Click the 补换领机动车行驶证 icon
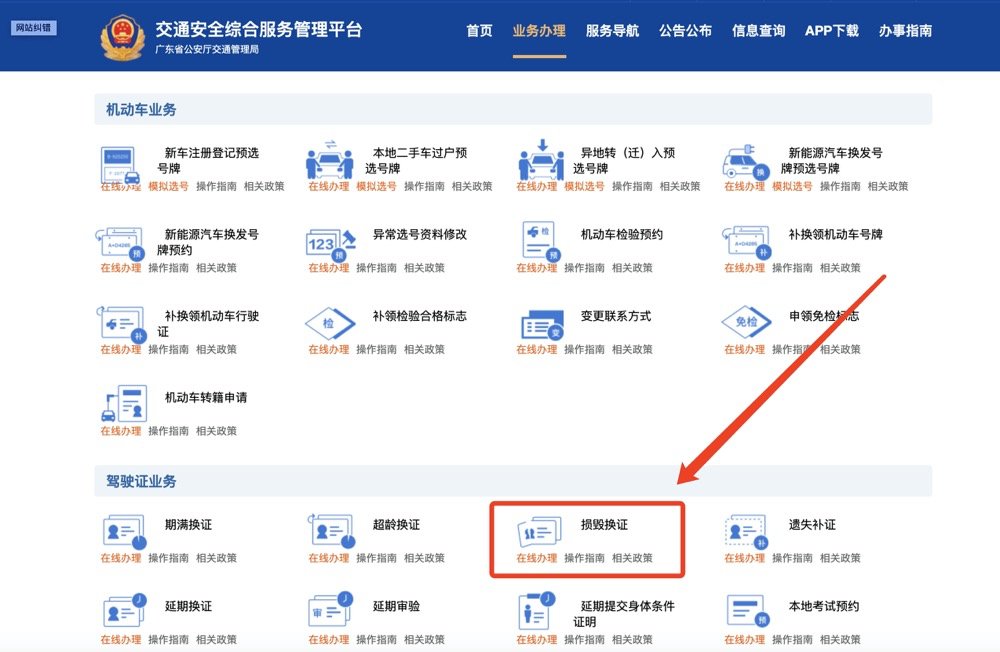This screenshot has width=1000, height=652. coord(121,324)
